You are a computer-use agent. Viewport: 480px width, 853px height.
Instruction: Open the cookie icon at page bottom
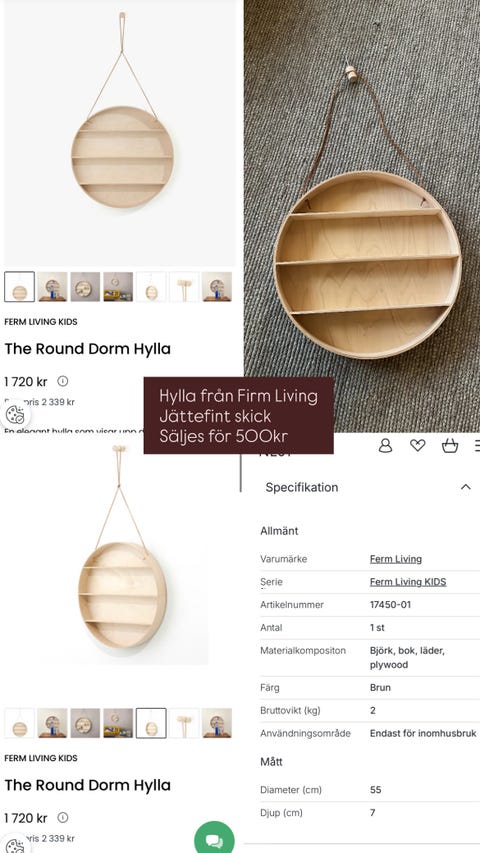(x=15, y=846)
